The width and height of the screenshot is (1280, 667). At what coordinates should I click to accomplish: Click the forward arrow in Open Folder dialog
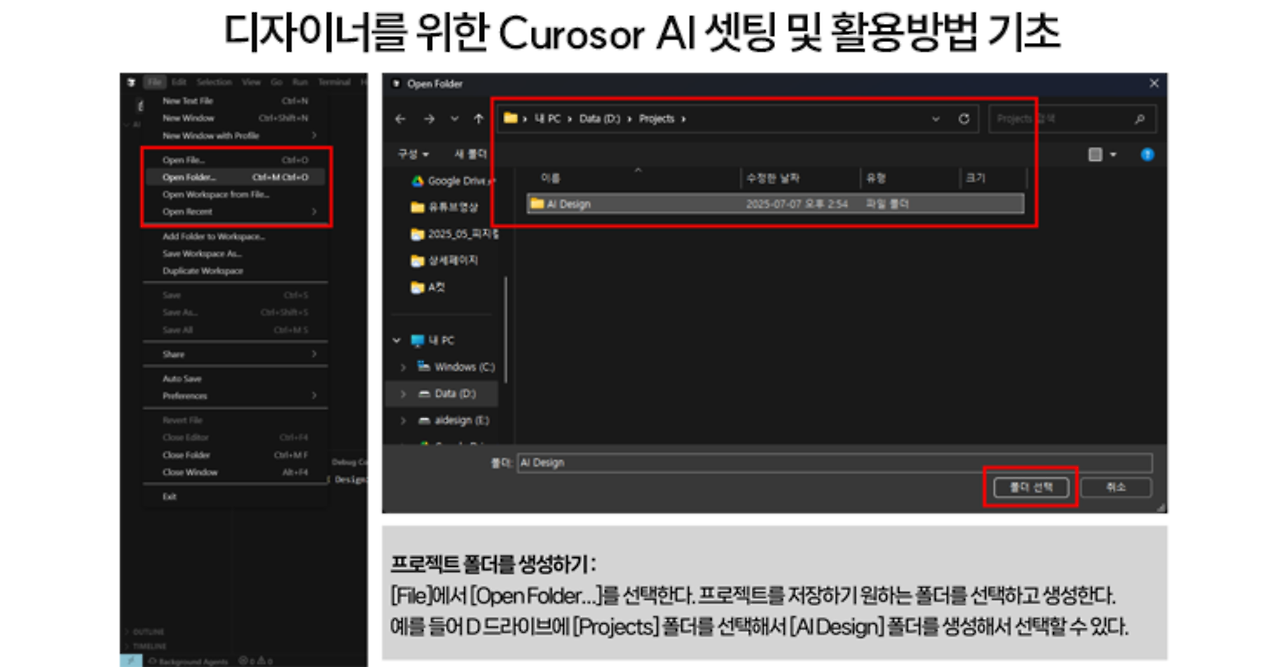pos(429,118)
